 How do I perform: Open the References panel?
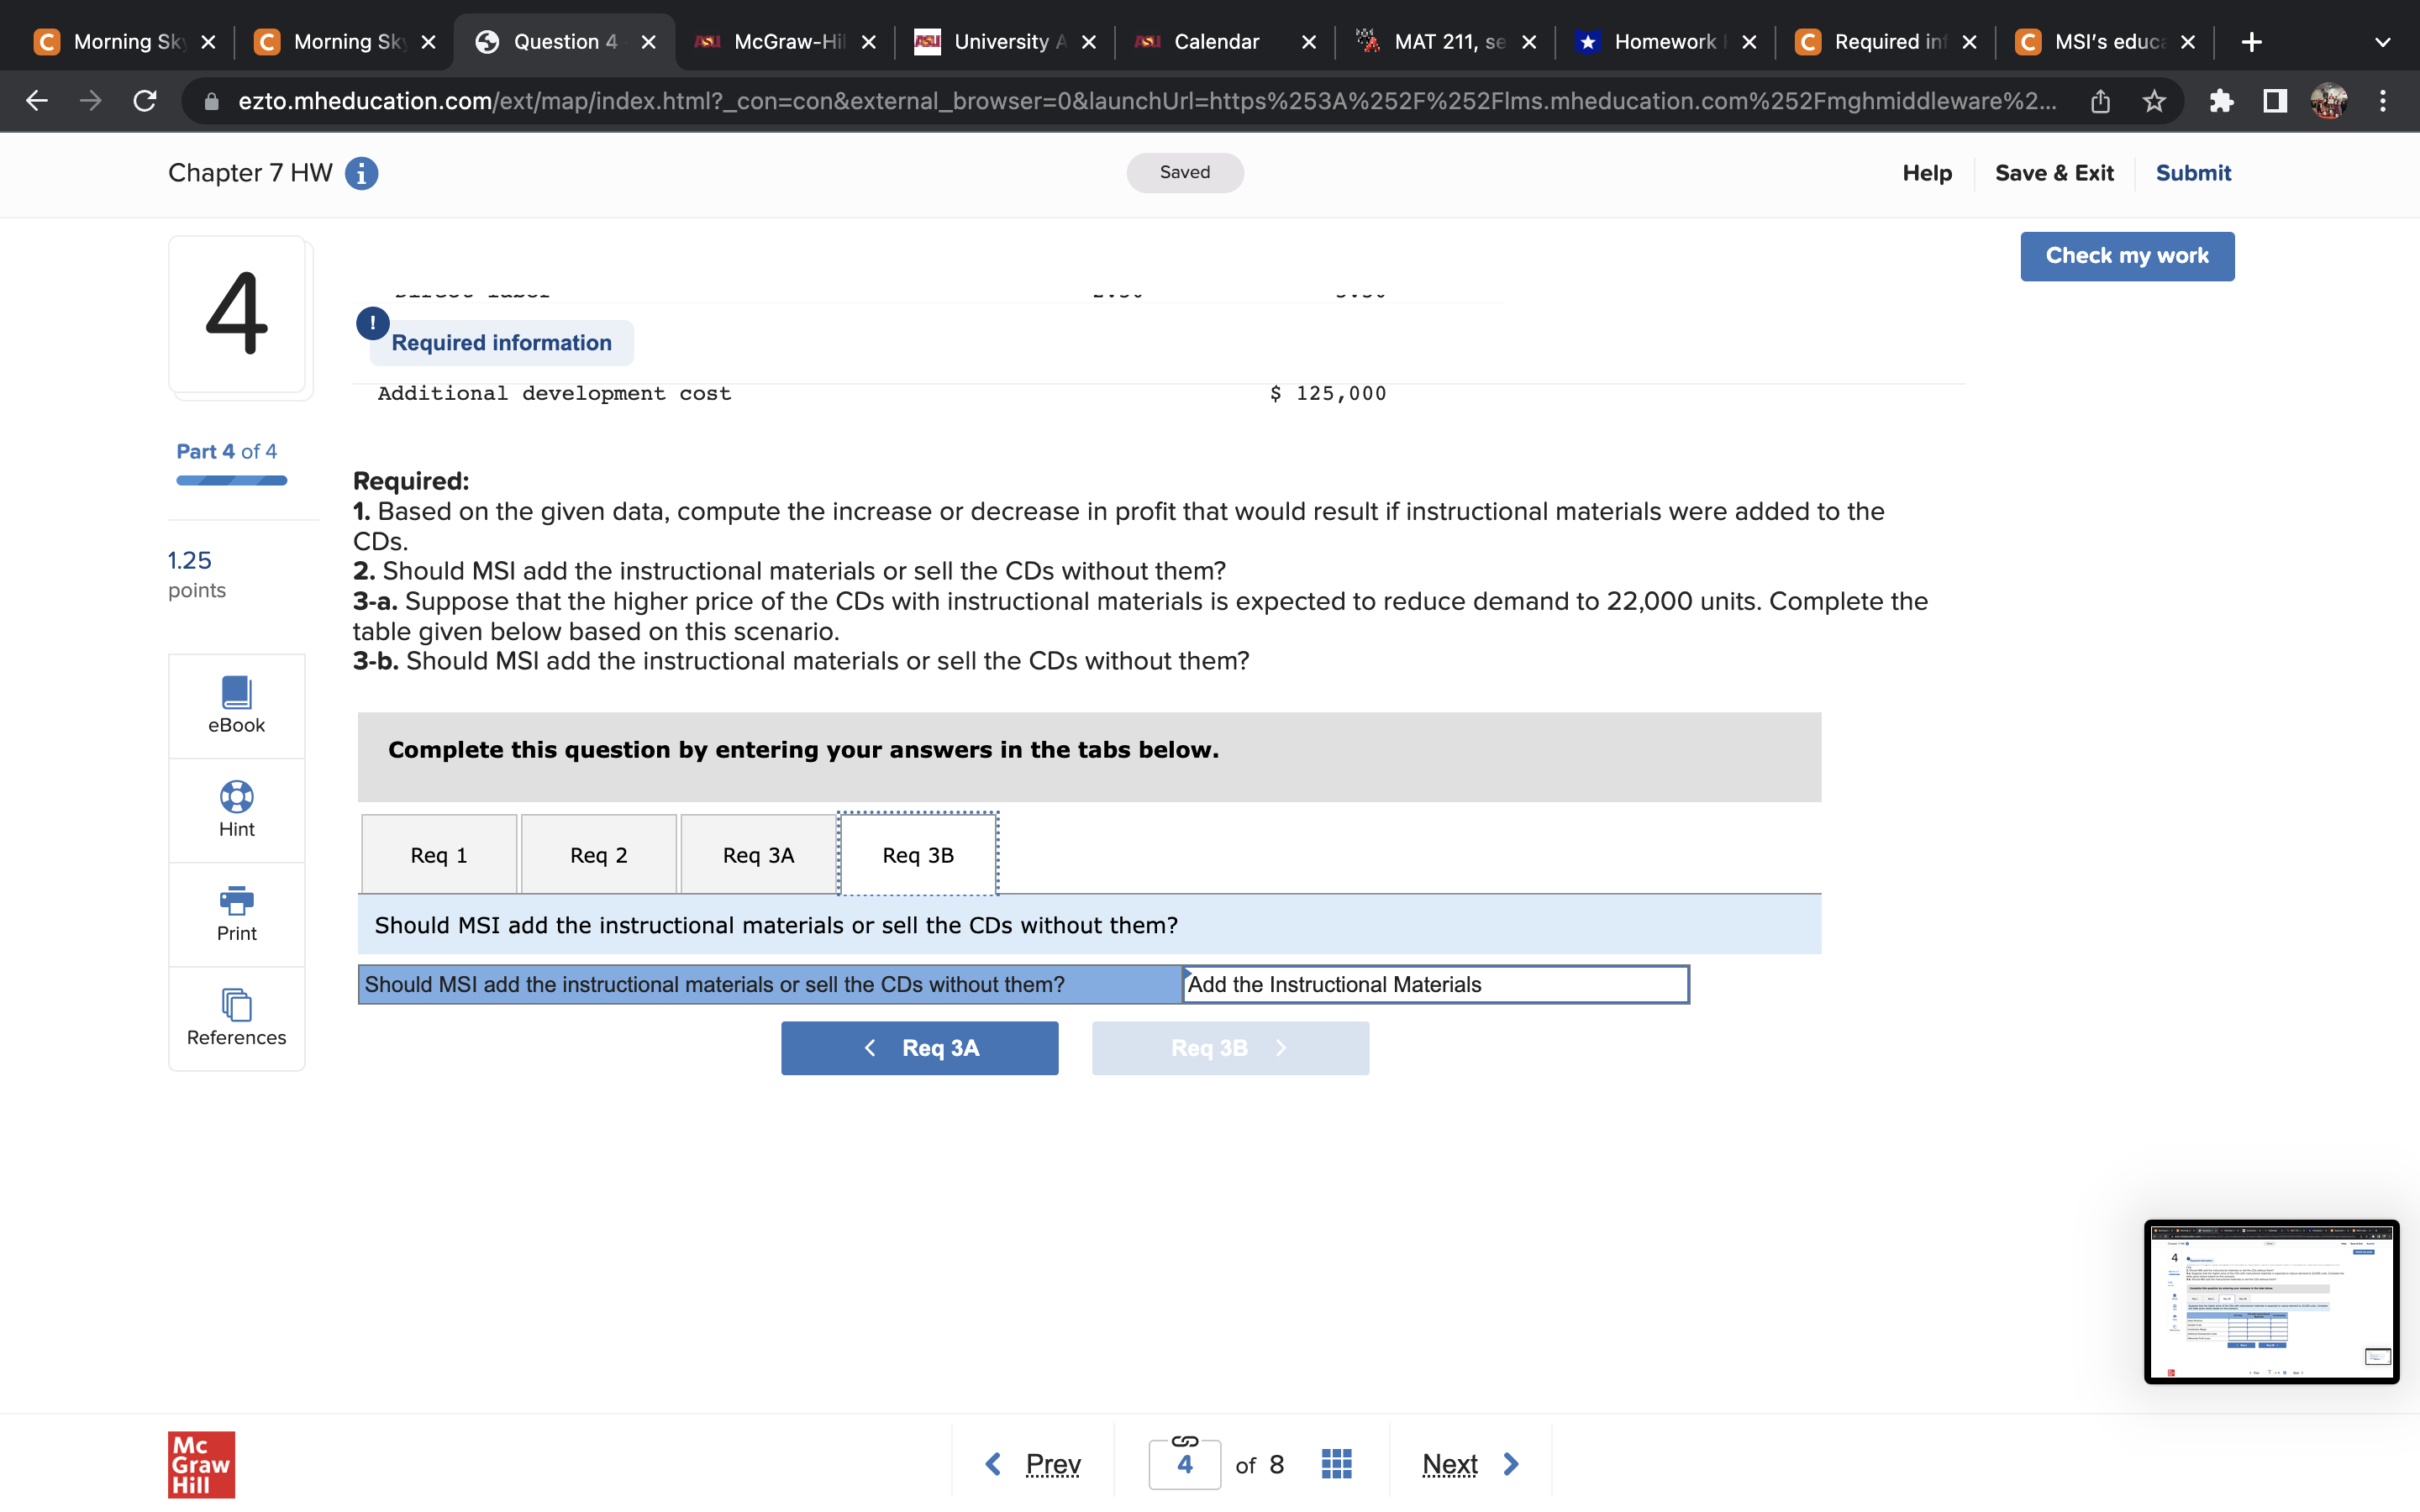point(236,1018)
